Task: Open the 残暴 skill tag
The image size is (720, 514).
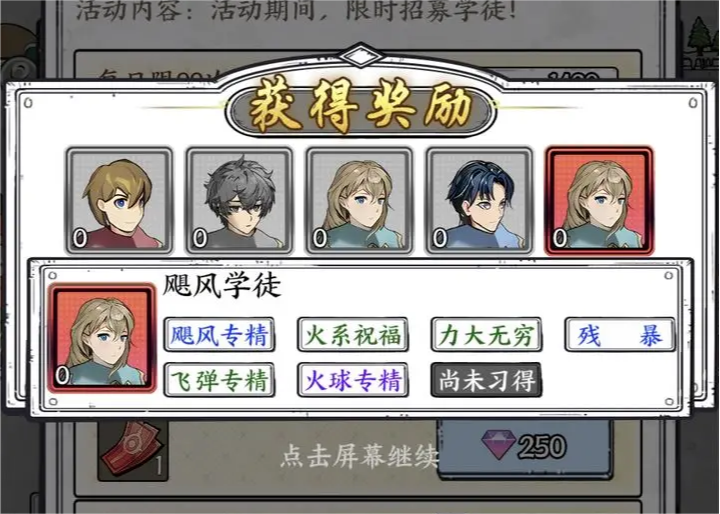Action: click(x=620, y=334)
